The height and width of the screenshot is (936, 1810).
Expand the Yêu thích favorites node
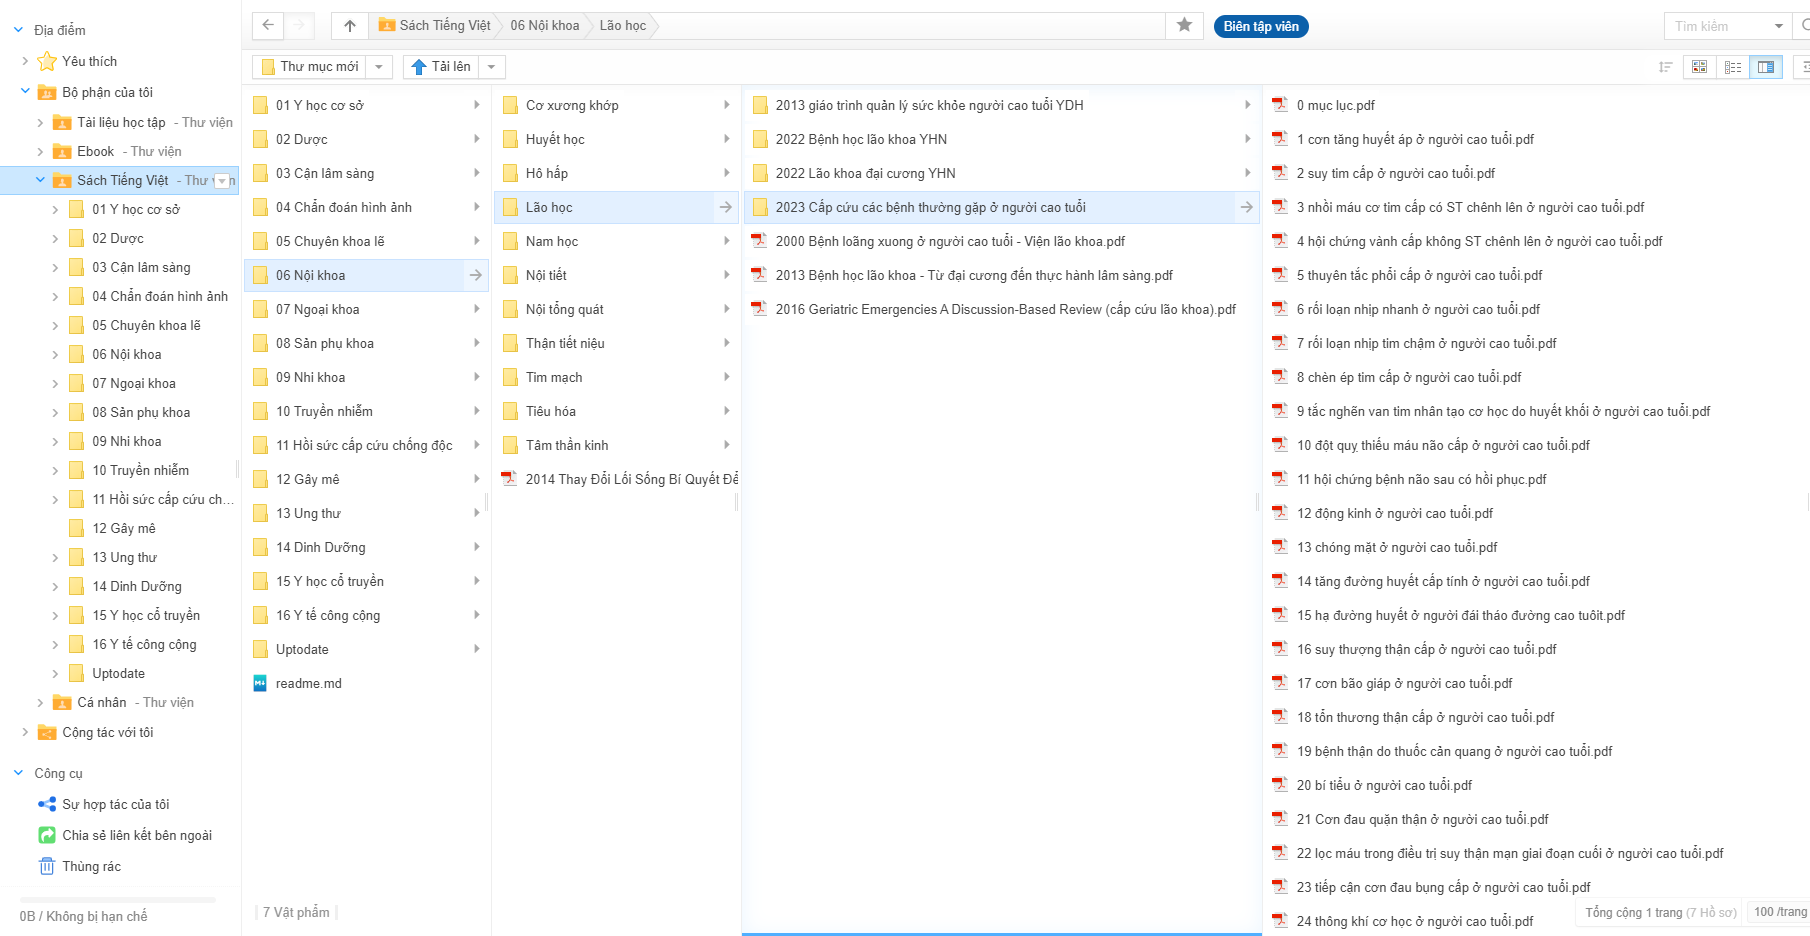click(x=25, y=61)
